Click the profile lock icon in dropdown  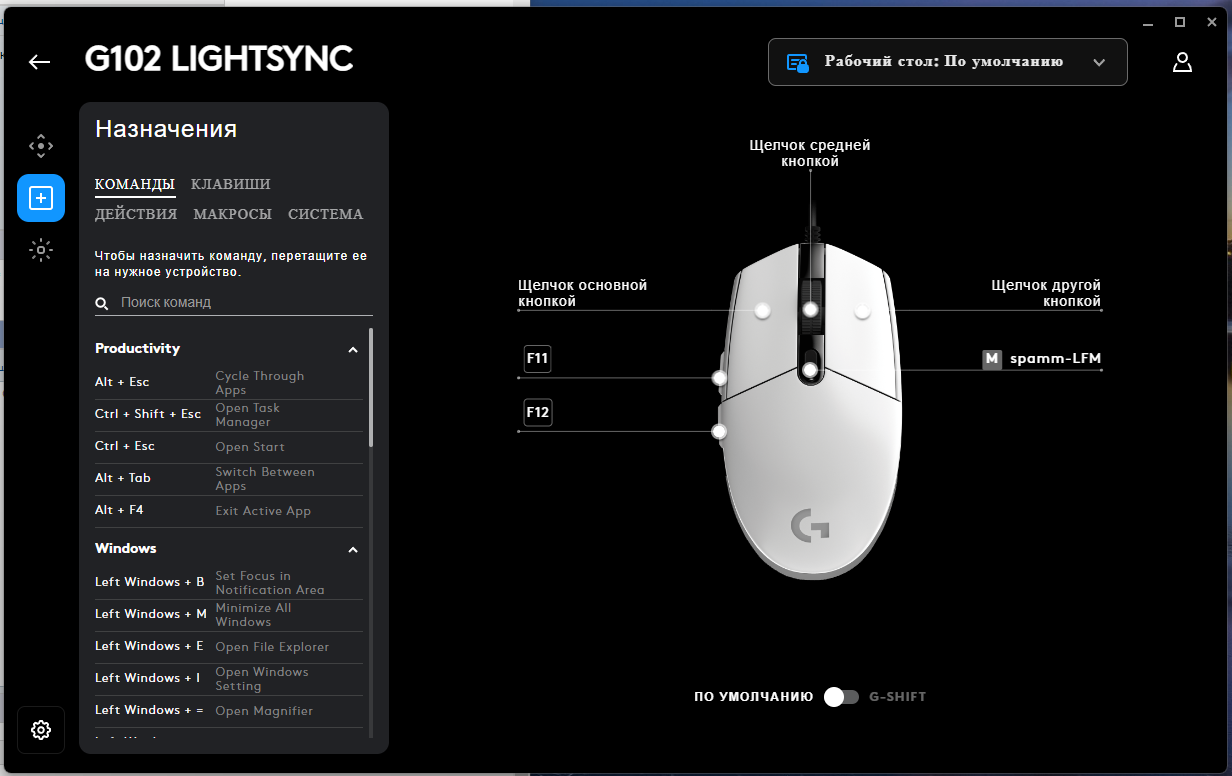click(797, 62)
